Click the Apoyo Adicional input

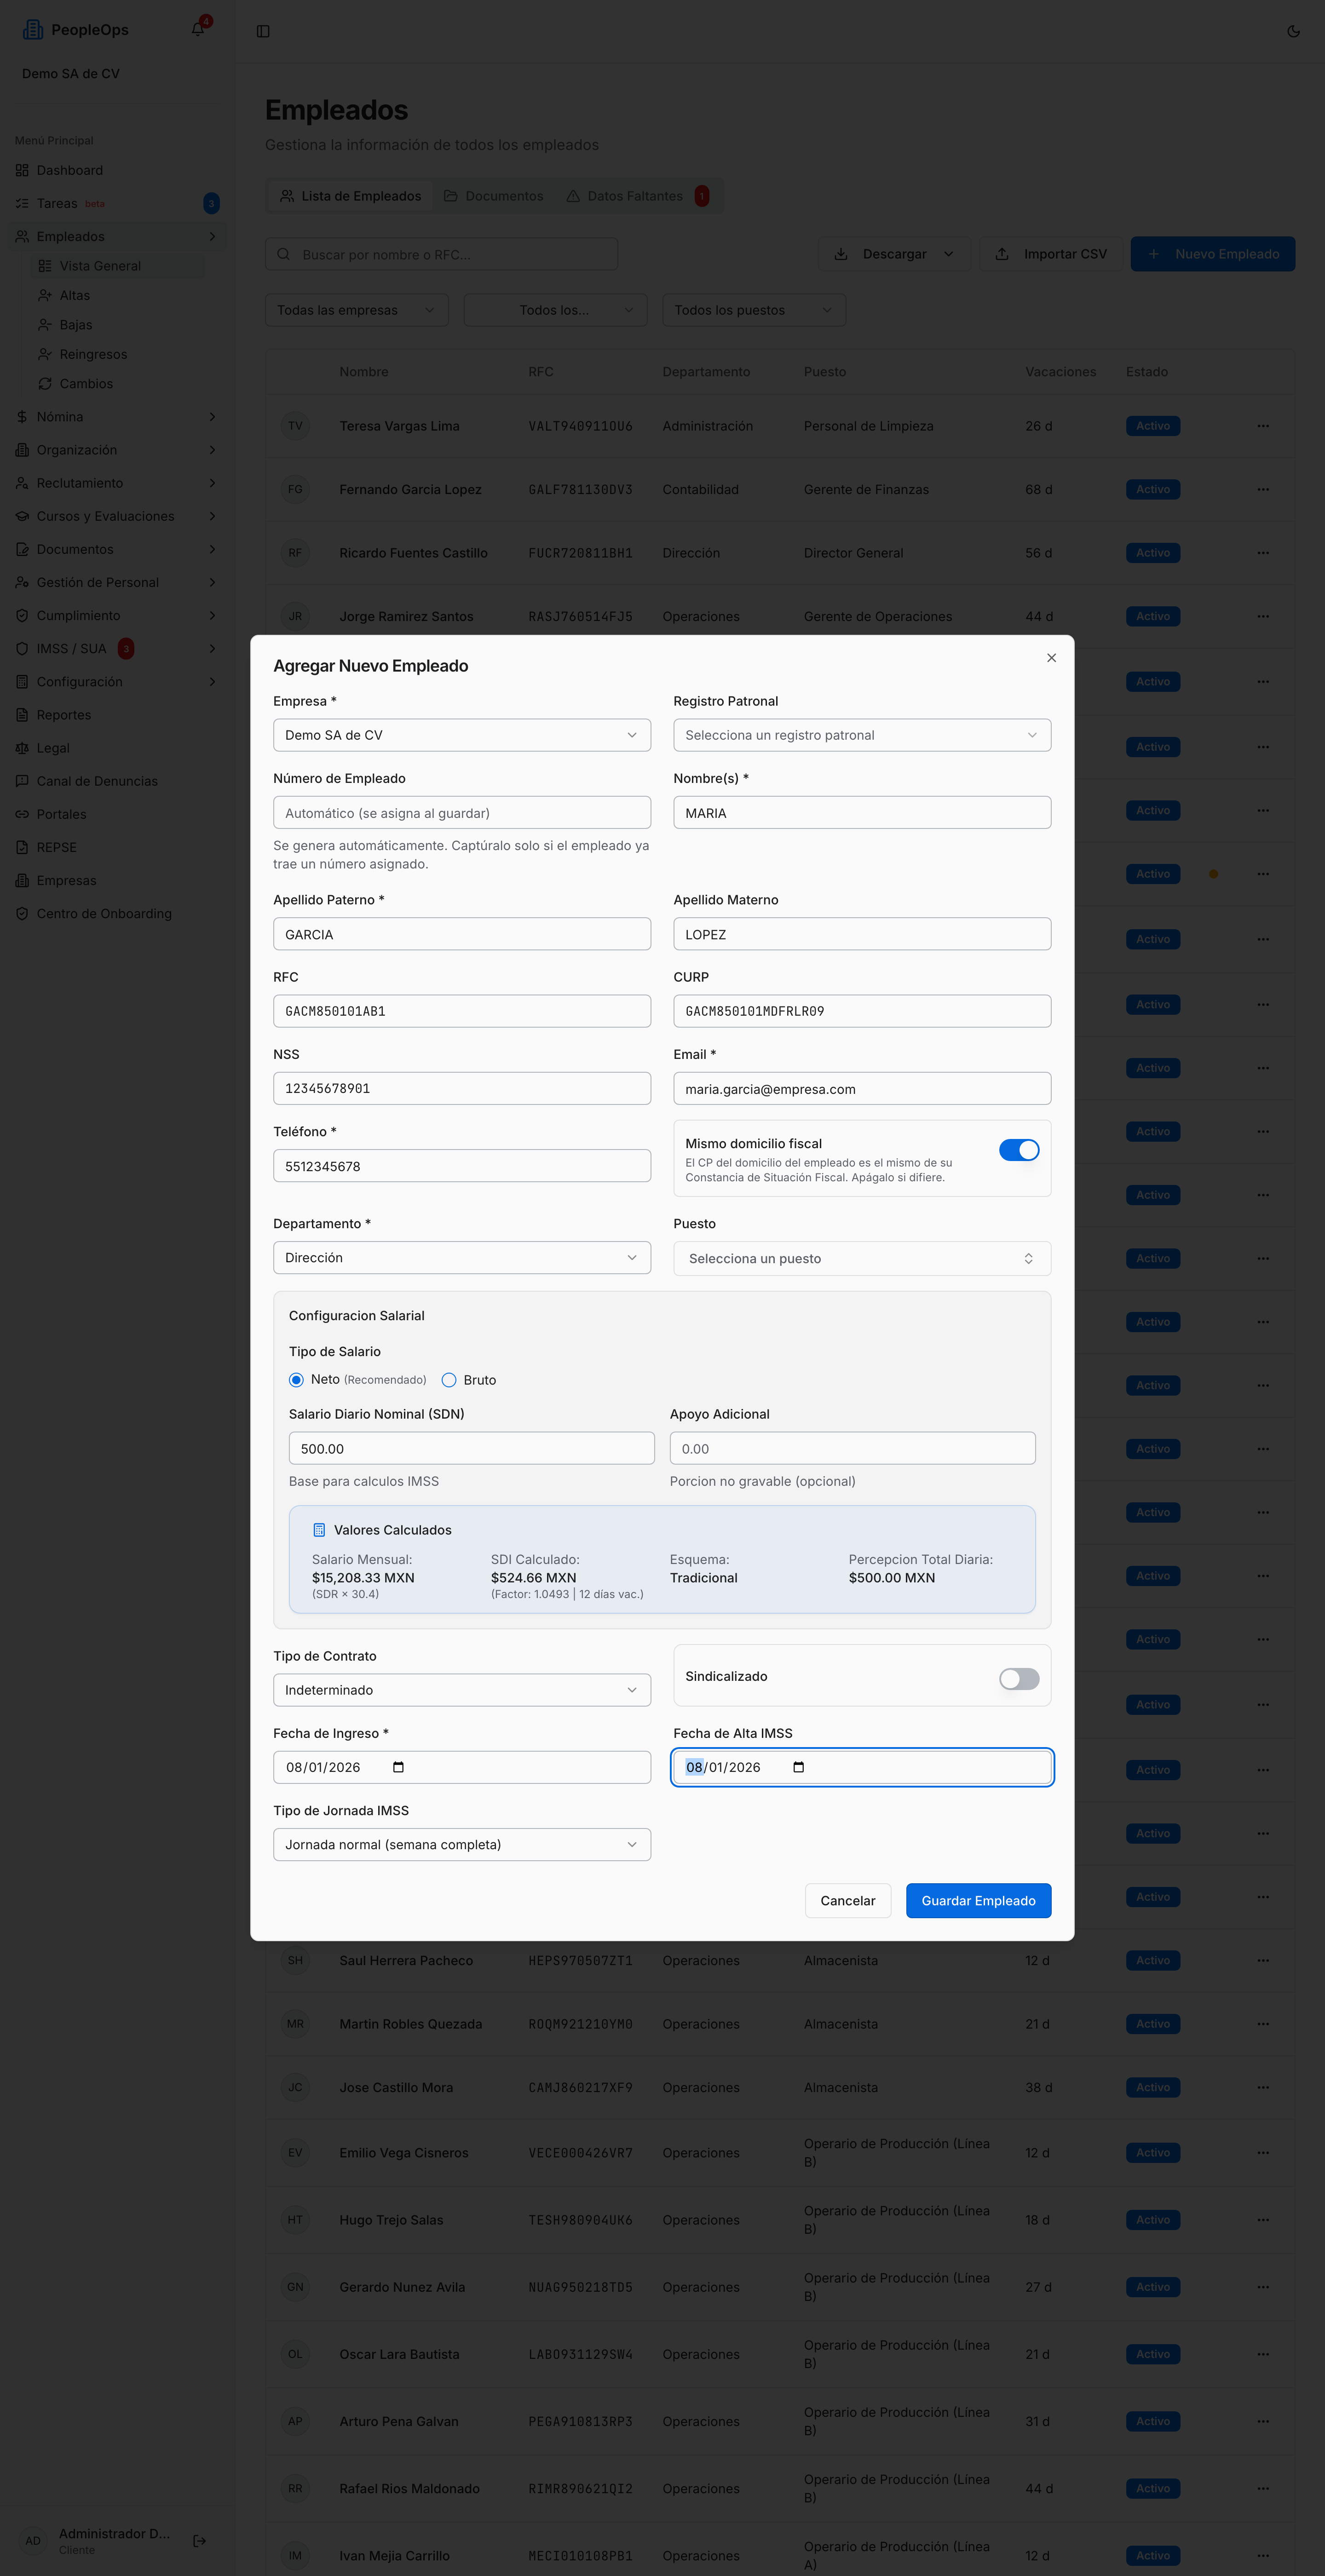pos(852,1448)
